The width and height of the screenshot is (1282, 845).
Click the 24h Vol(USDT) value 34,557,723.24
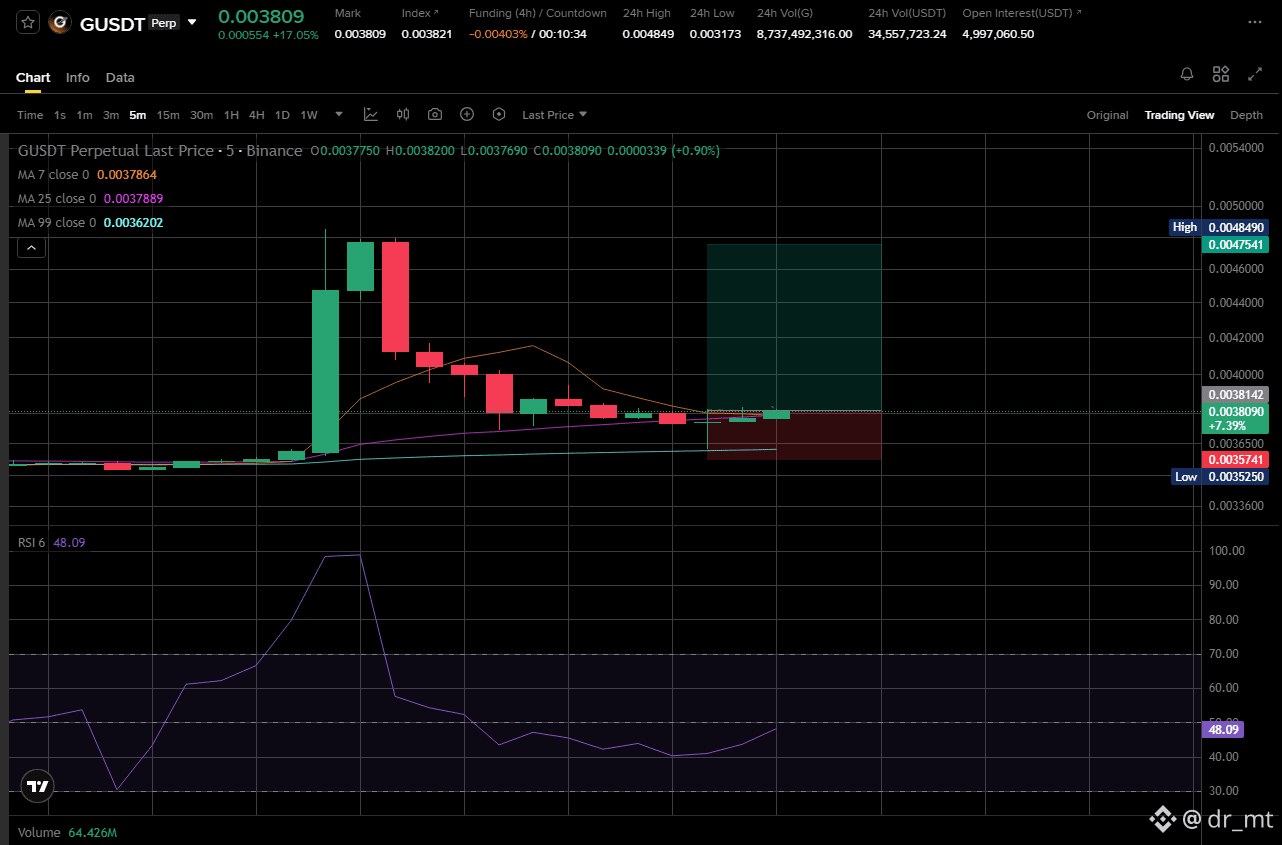(907, 34)
